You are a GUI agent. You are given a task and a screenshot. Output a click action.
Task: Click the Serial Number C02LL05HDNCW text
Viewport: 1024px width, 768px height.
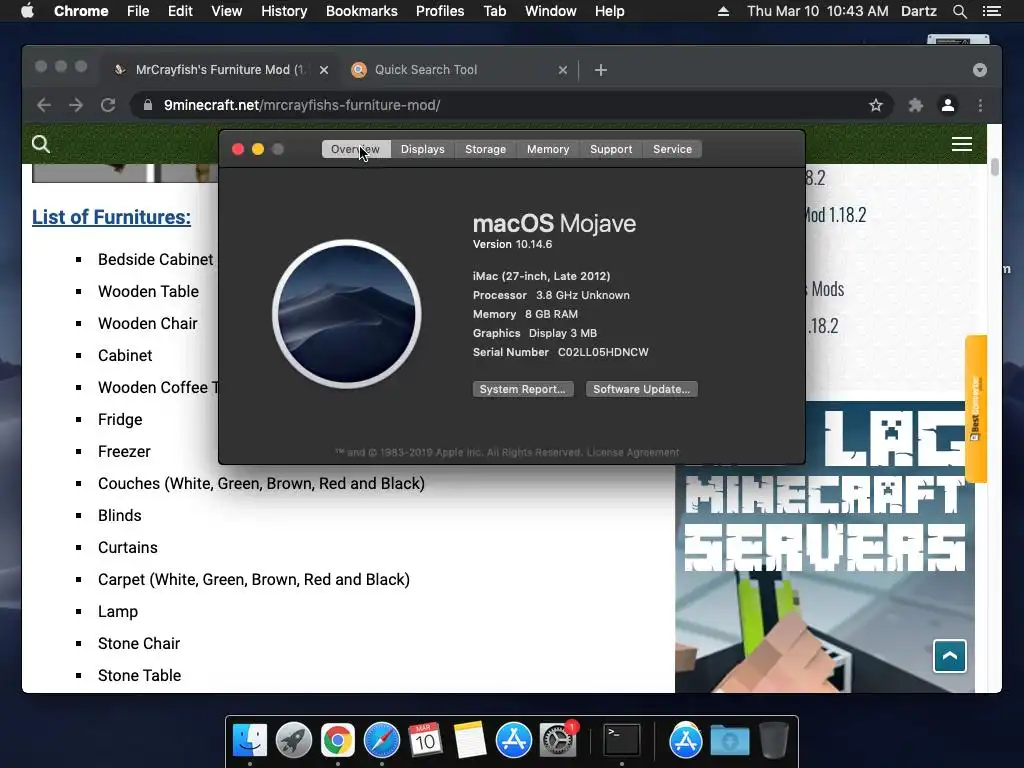560,352
